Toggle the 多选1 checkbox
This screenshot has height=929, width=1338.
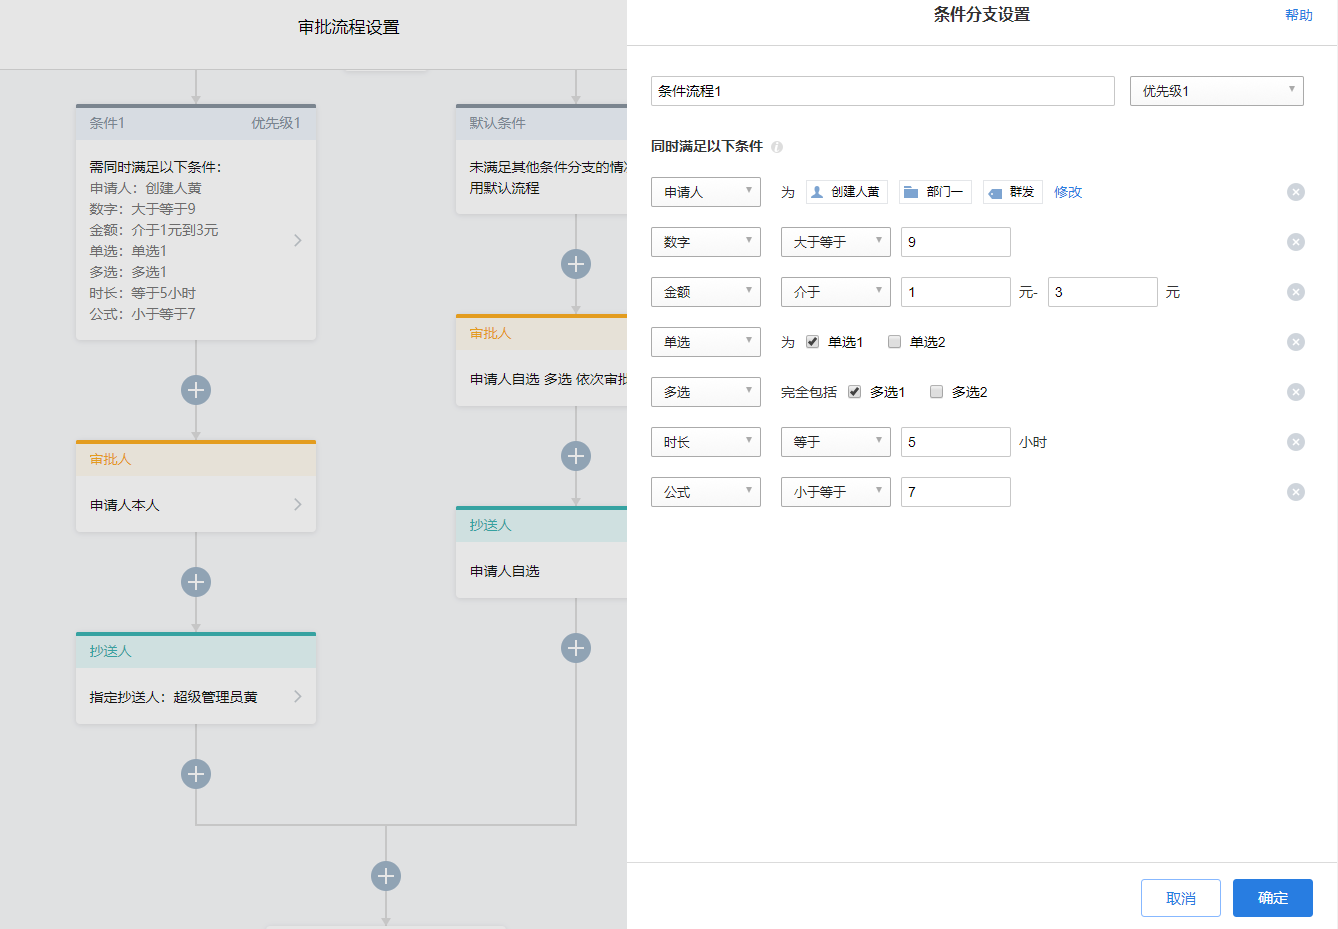point(854,392)
